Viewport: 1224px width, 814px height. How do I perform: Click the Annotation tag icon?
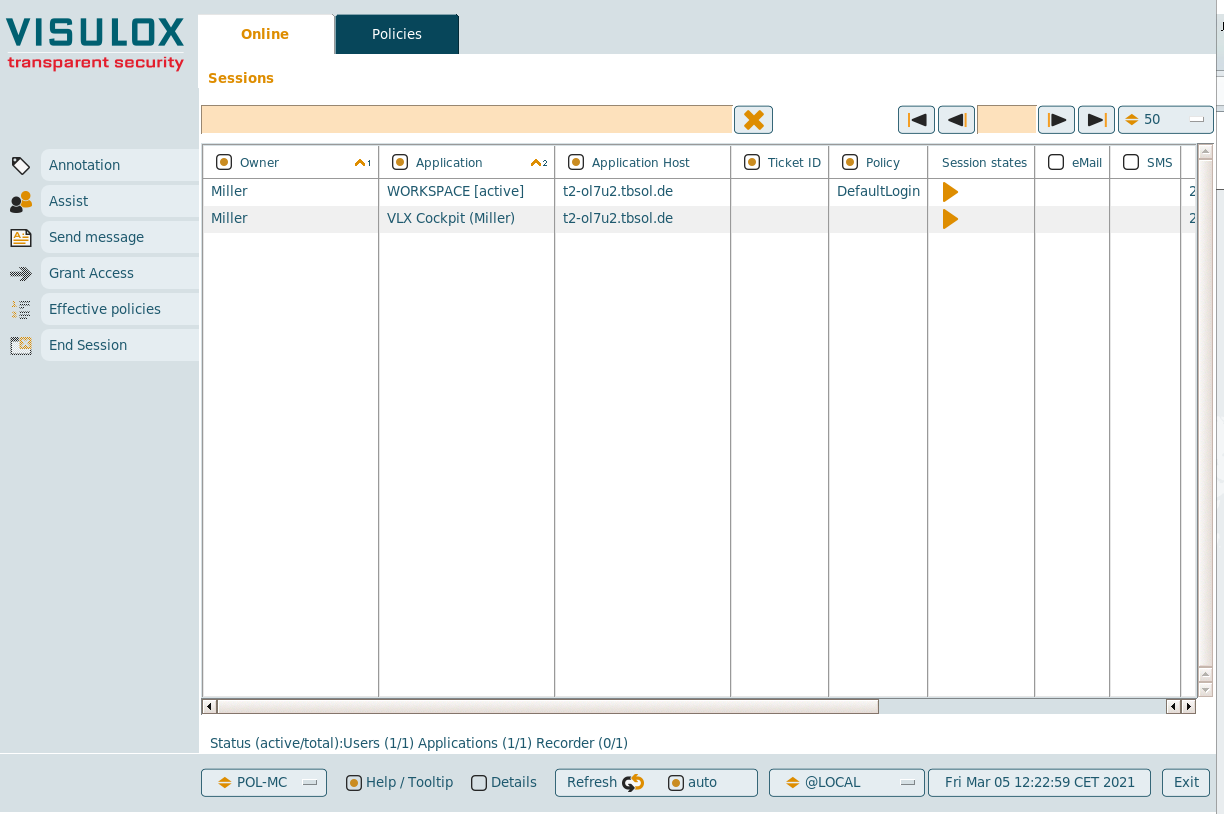(20, 165)
